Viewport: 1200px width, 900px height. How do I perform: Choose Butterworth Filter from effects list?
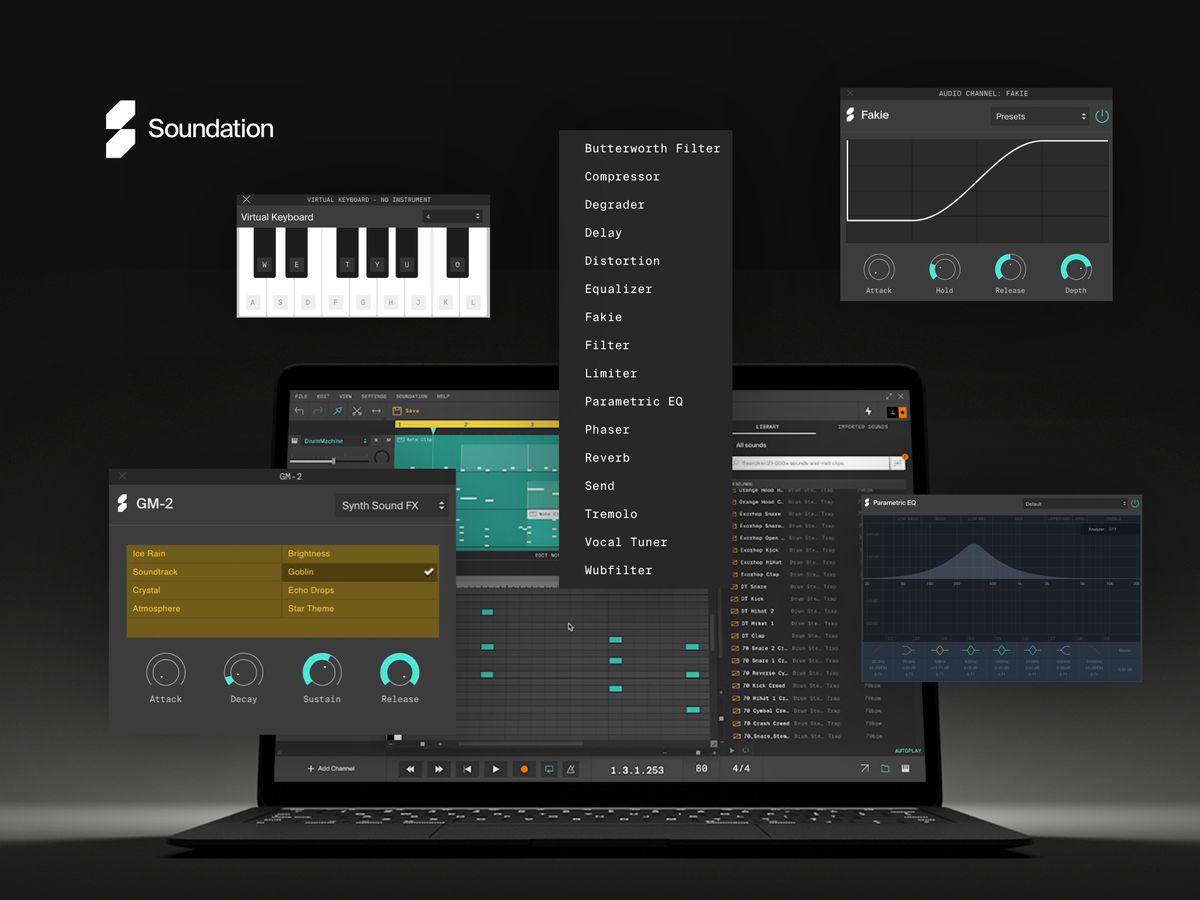(x=652, y=148)
